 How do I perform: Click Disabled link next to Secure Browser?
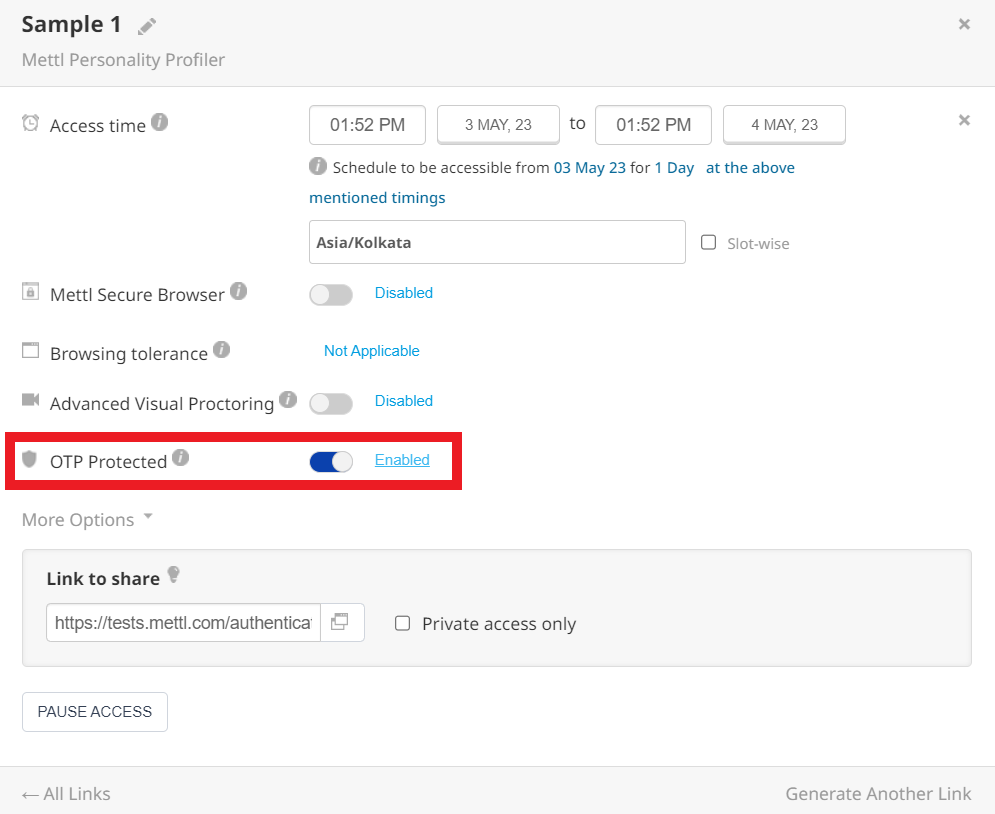coord(404,293)
